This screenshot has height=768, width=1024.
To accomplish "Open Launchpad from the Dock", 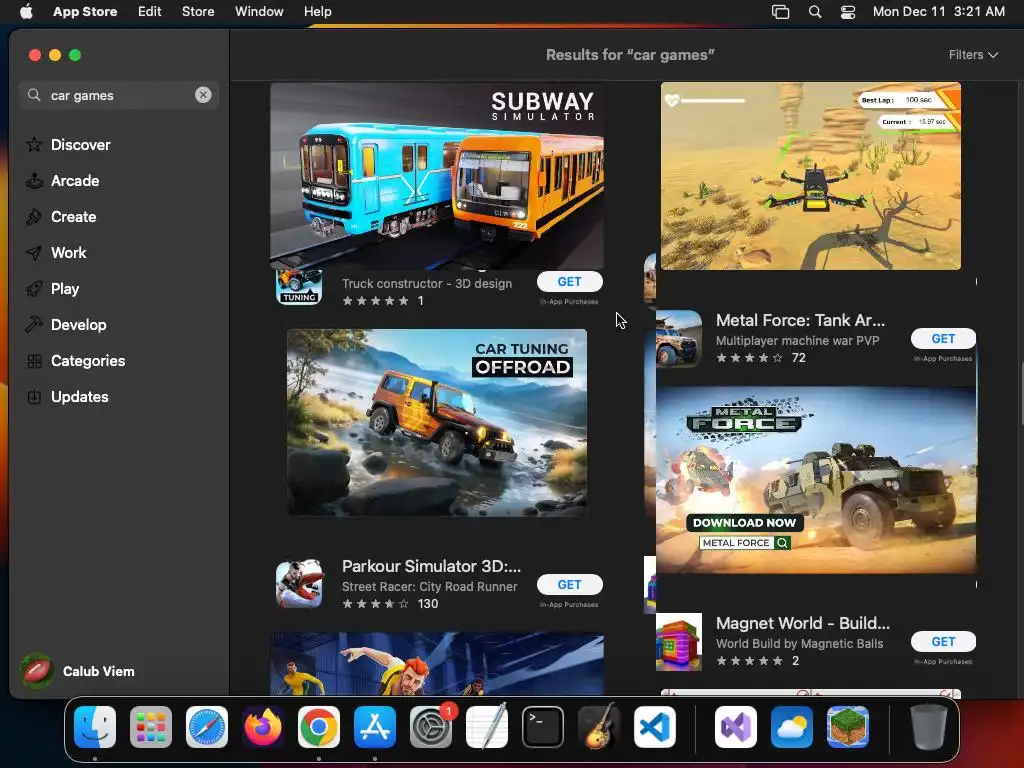I will 151,727.
